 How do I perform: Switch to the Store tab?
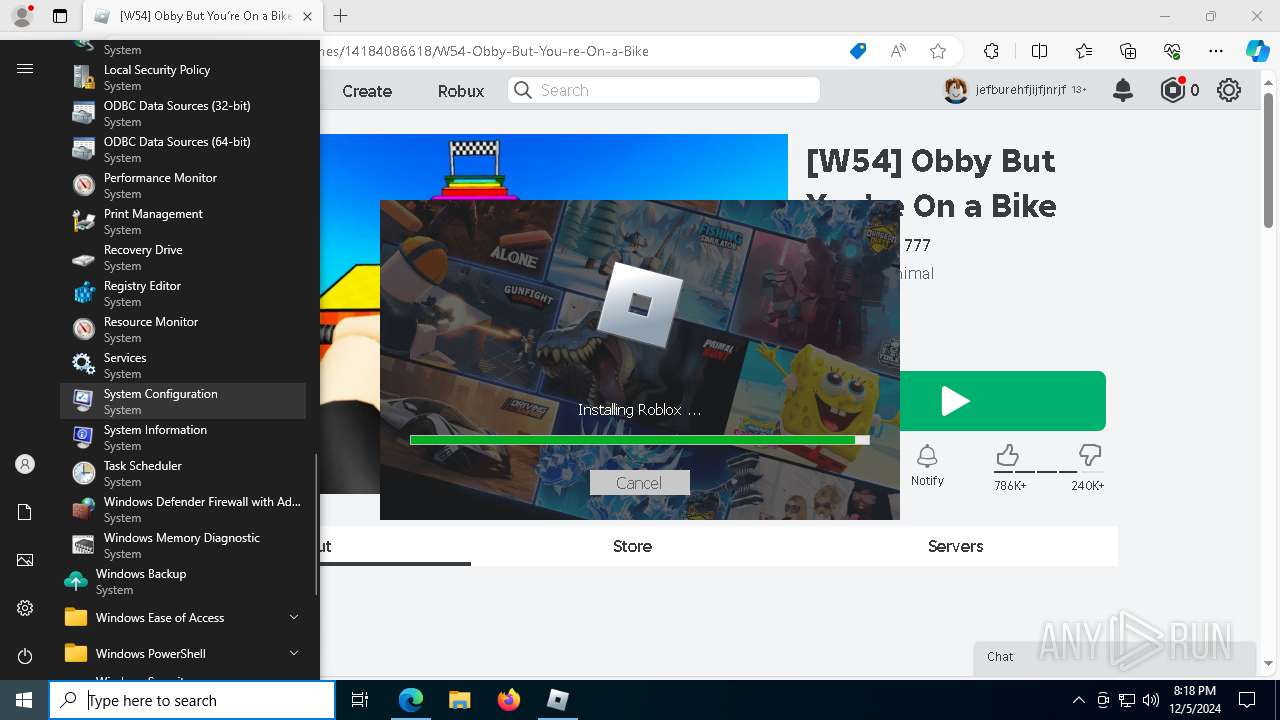(632, 546)
